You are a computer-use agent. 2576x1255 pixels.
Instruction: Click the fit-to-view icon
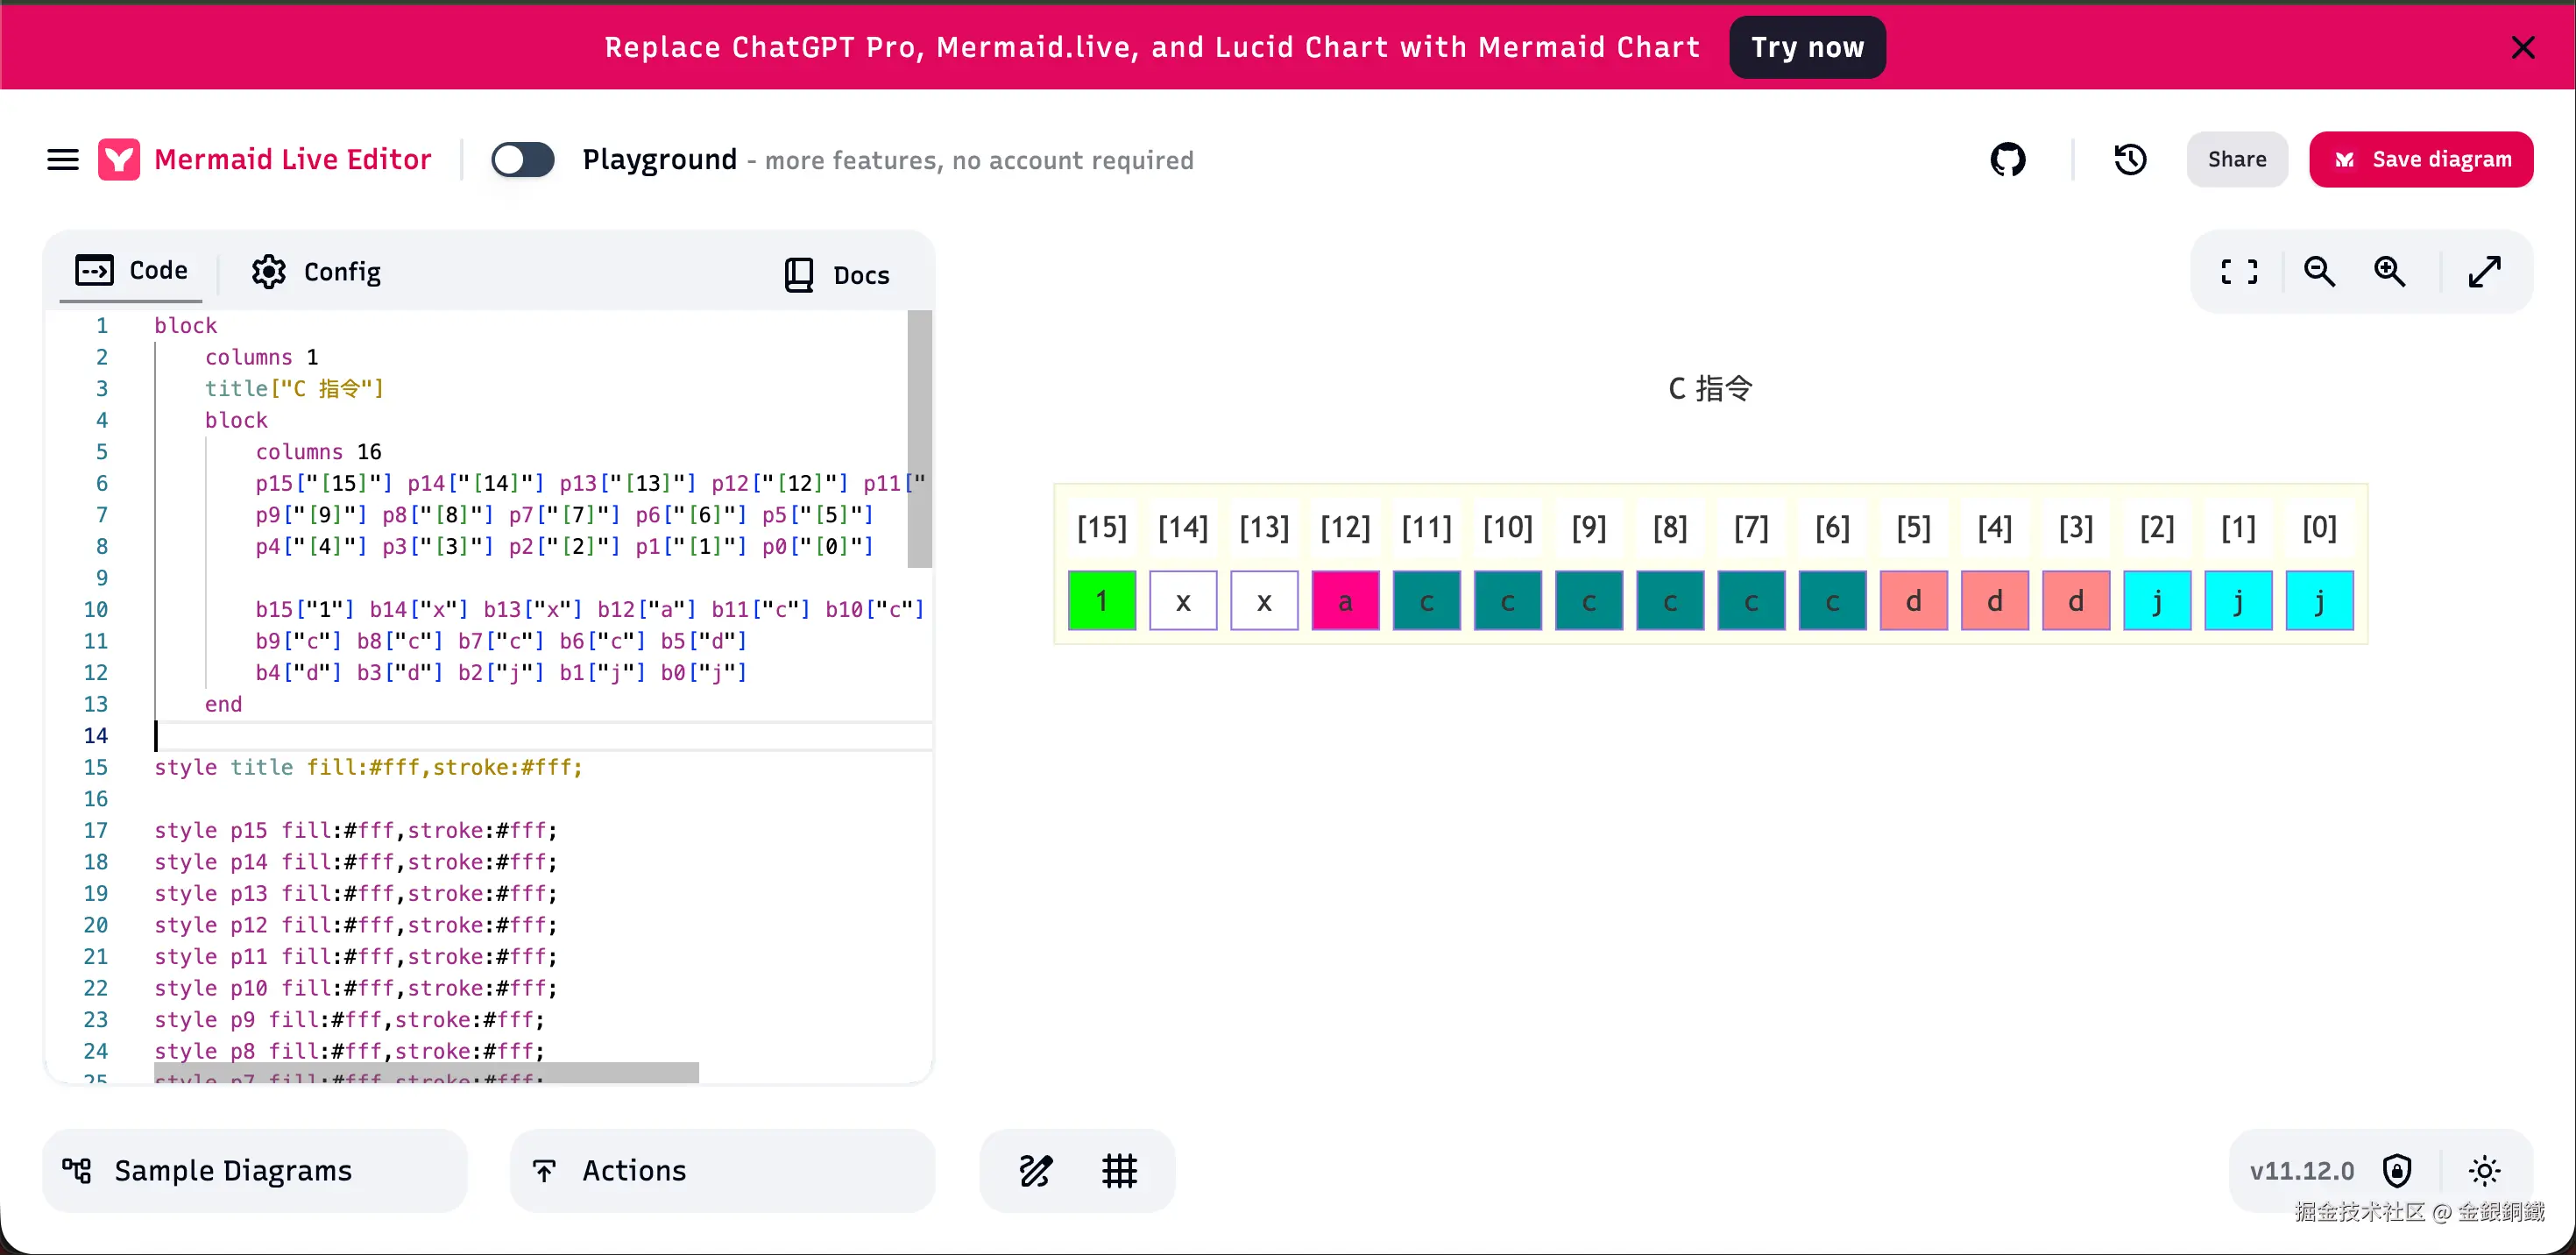click(x=2238, y=272)
